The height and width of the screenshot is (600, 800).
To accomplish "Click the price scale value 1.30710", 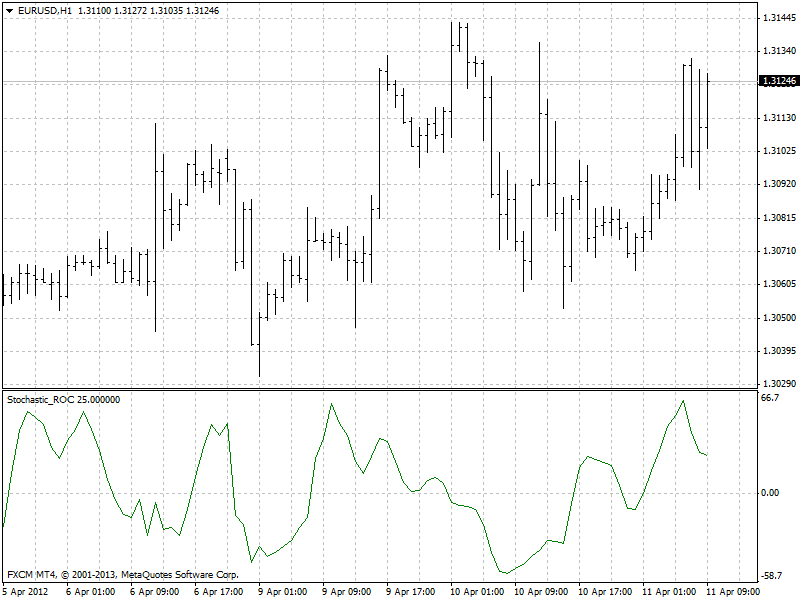I will [780, 251].
